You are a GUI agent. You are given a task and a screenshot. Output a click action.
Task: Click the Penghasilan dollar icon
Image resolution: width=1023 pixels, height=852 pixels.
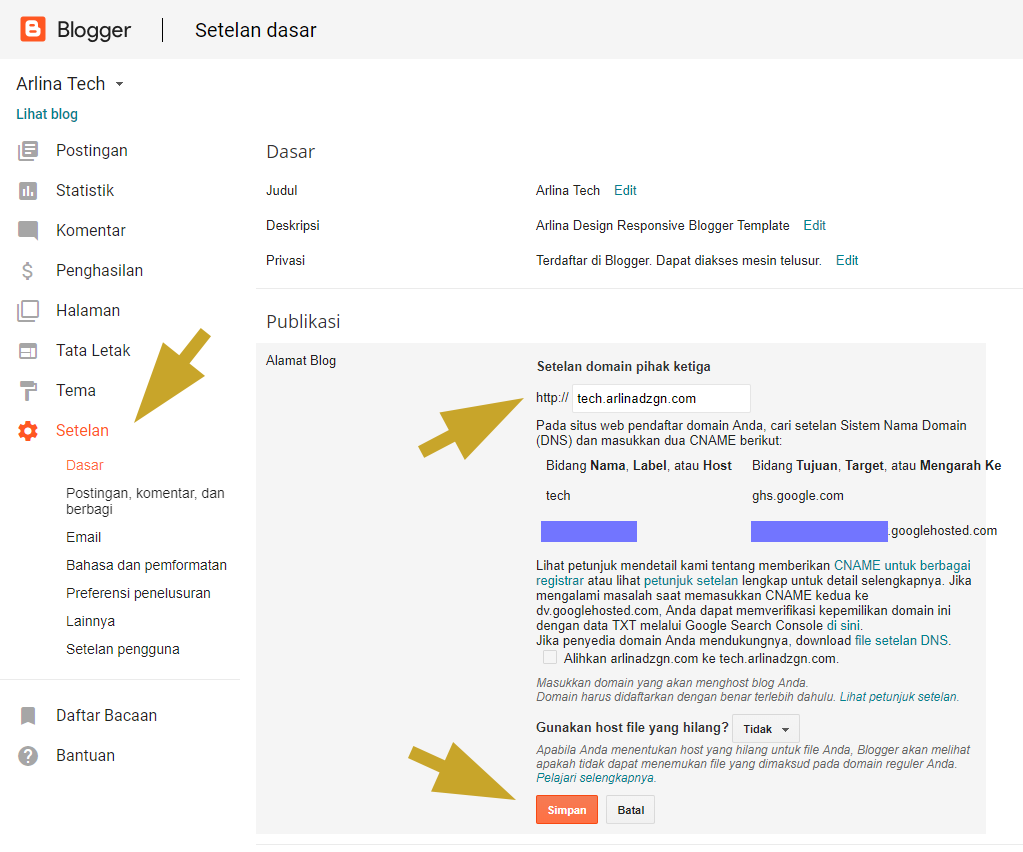(x=27, y=270)
